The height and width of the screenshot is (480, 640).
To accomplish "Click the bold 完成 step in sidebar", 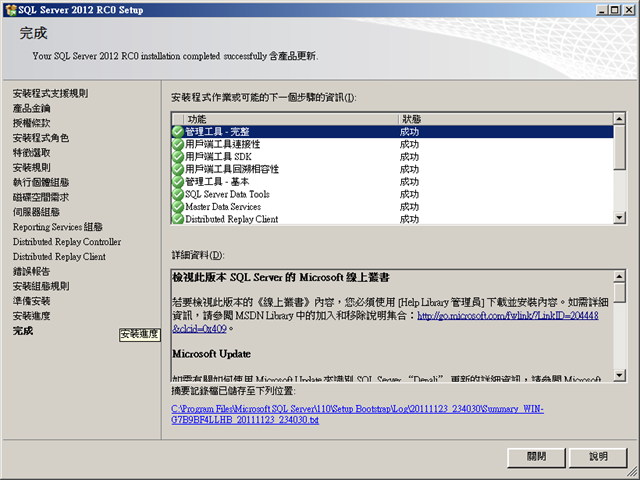I will (23, 331).
